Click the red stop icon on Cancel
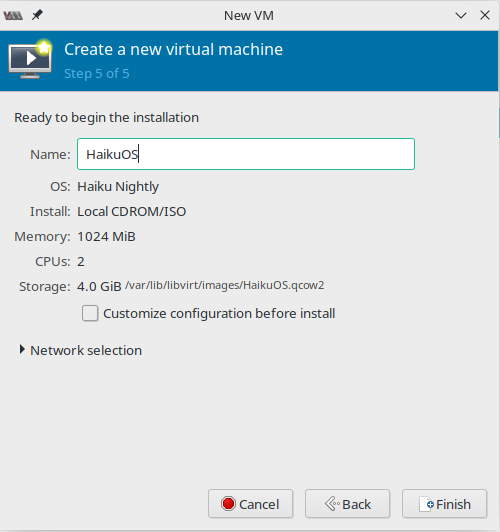Screen dimensions: 500x532 228,504
